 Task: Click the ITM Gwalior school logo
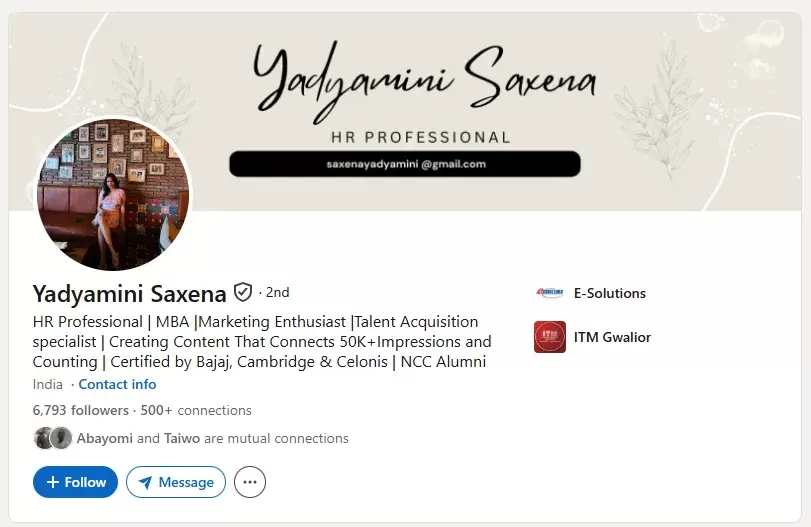coord(549,337)
